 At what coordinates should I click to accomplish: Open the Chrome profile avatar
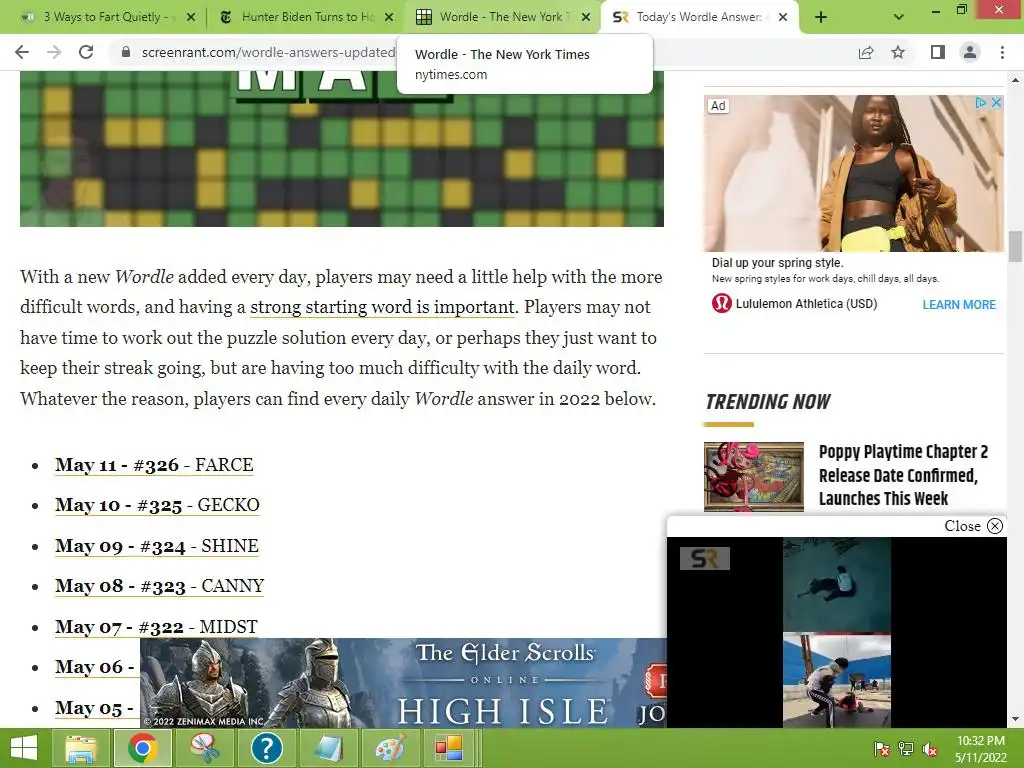pos(970,52)
